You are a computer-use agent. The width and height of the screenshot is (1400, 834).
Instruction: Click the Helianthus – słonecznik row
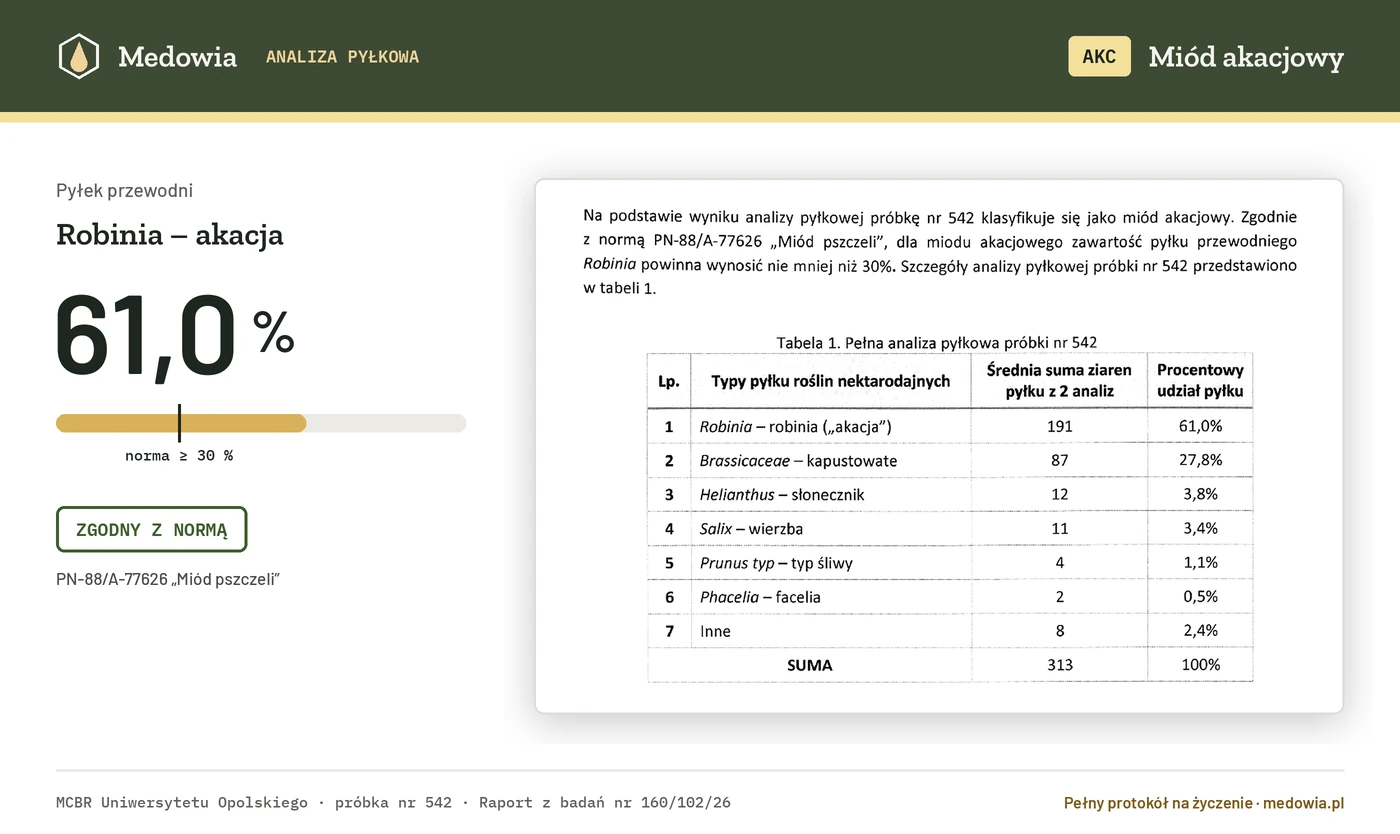950,495
